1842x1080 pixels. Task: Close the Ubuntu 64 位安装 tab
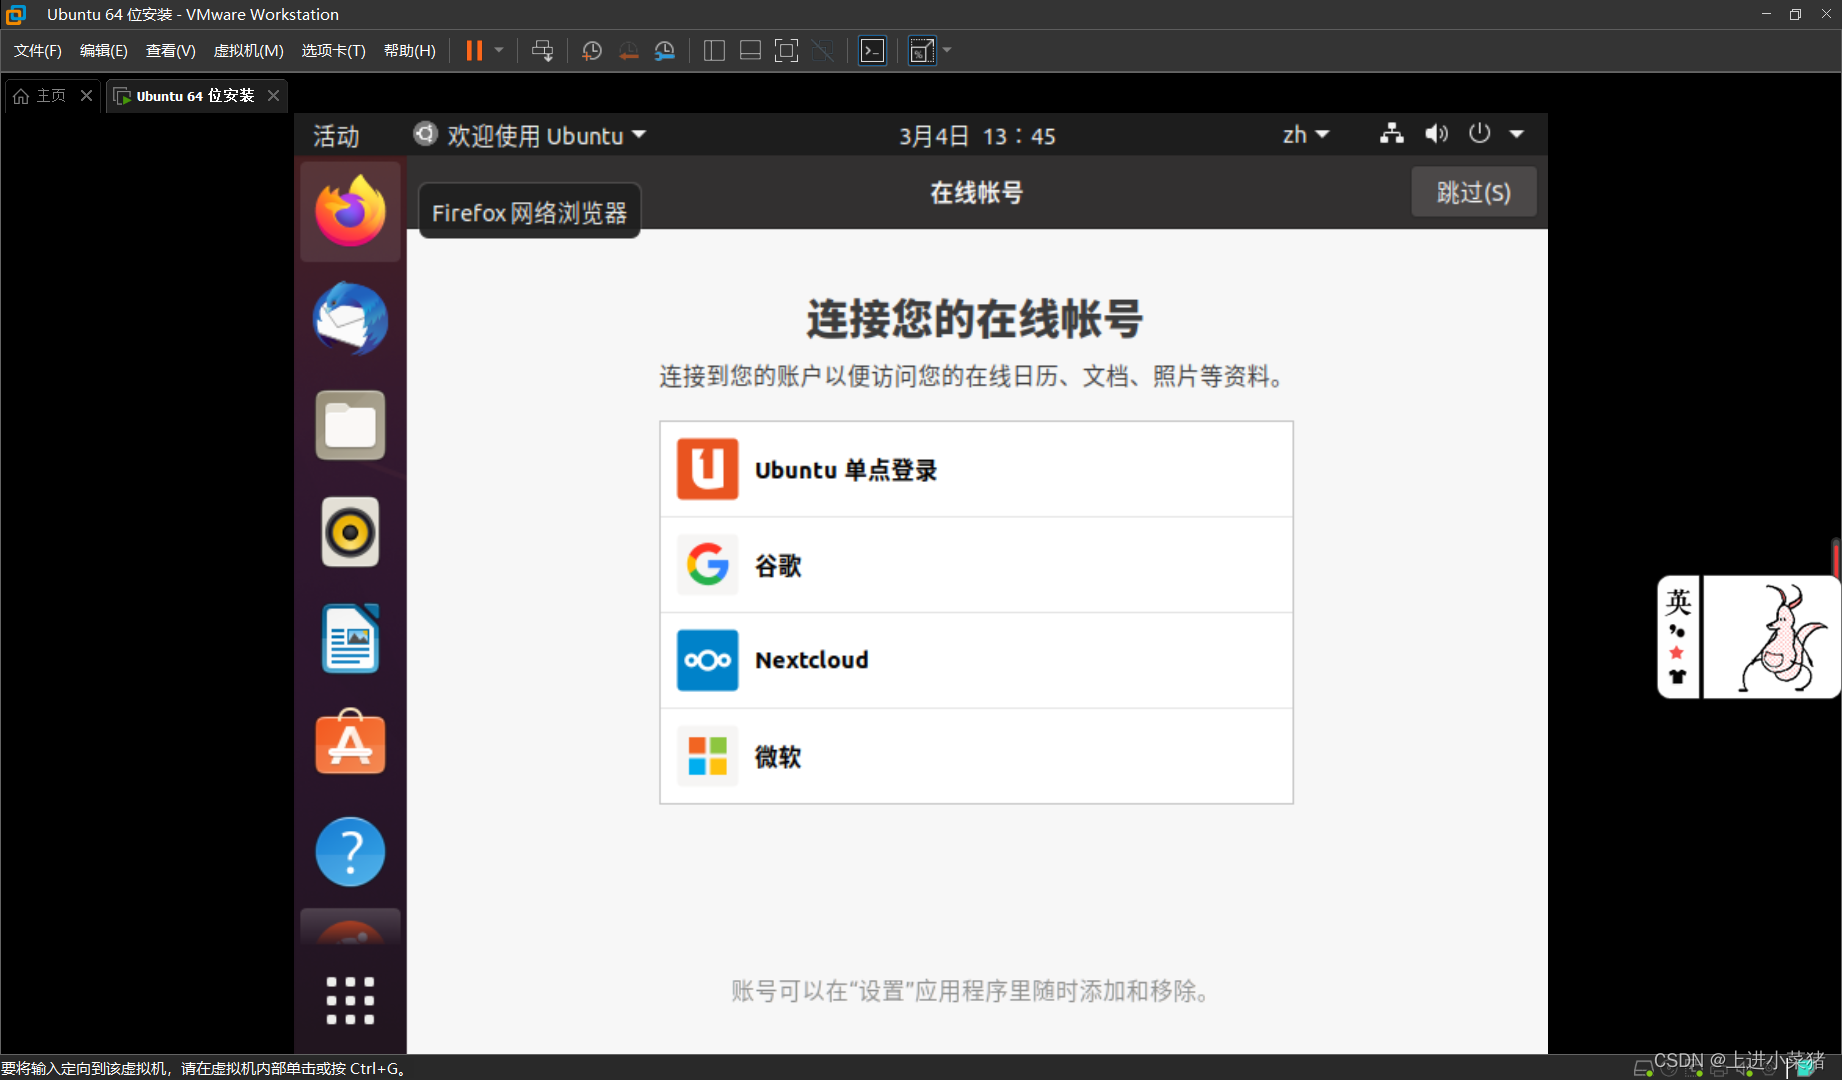(273, 96)
